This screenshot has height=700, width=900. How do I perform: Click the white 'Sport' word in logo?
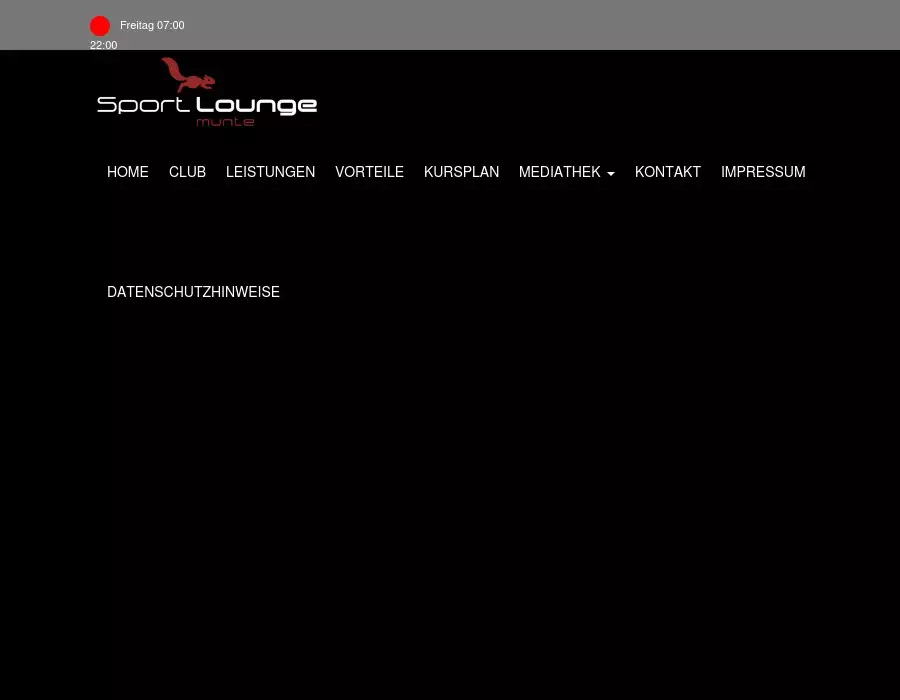(x=144, y=105)
